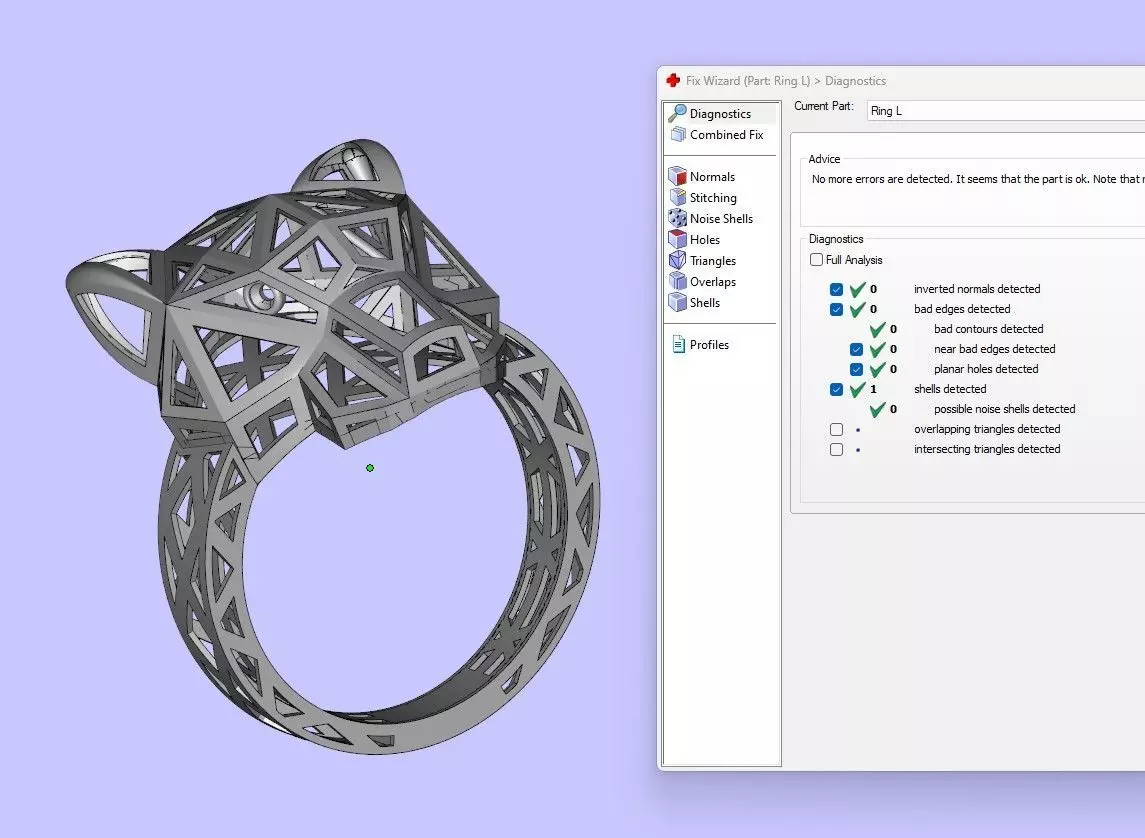Go to the Holes page
The width and height of the screenshot is (1145, 838).
[705, 239]
